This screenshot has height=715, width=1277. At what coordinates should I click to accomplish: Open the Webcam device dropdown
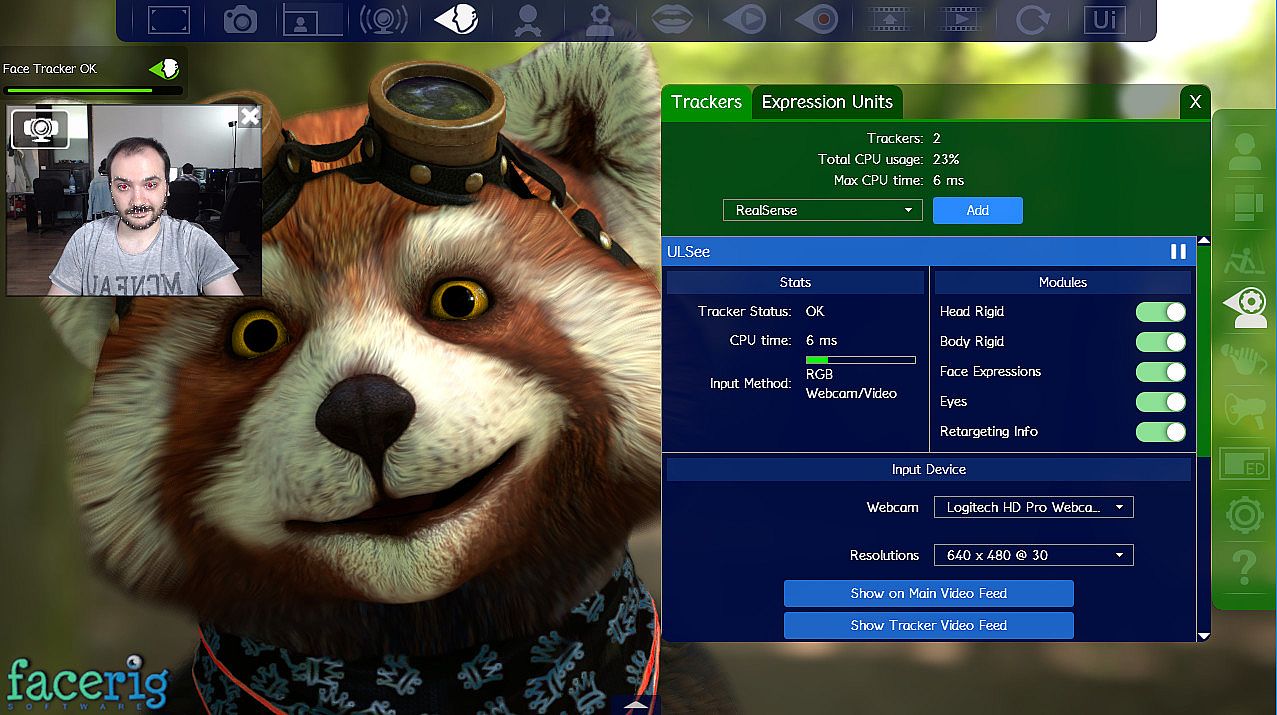coord(1034,507)
